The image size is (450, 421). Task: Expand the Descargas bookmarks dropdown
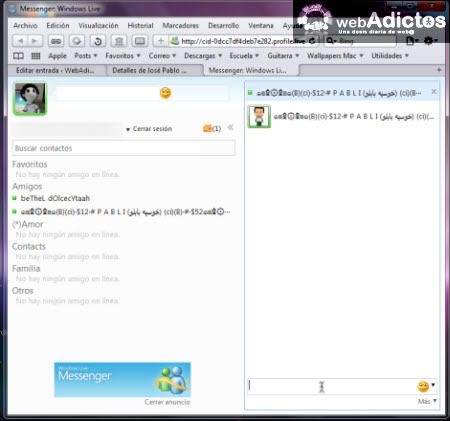pyautogui.click(x=203, y=56)
